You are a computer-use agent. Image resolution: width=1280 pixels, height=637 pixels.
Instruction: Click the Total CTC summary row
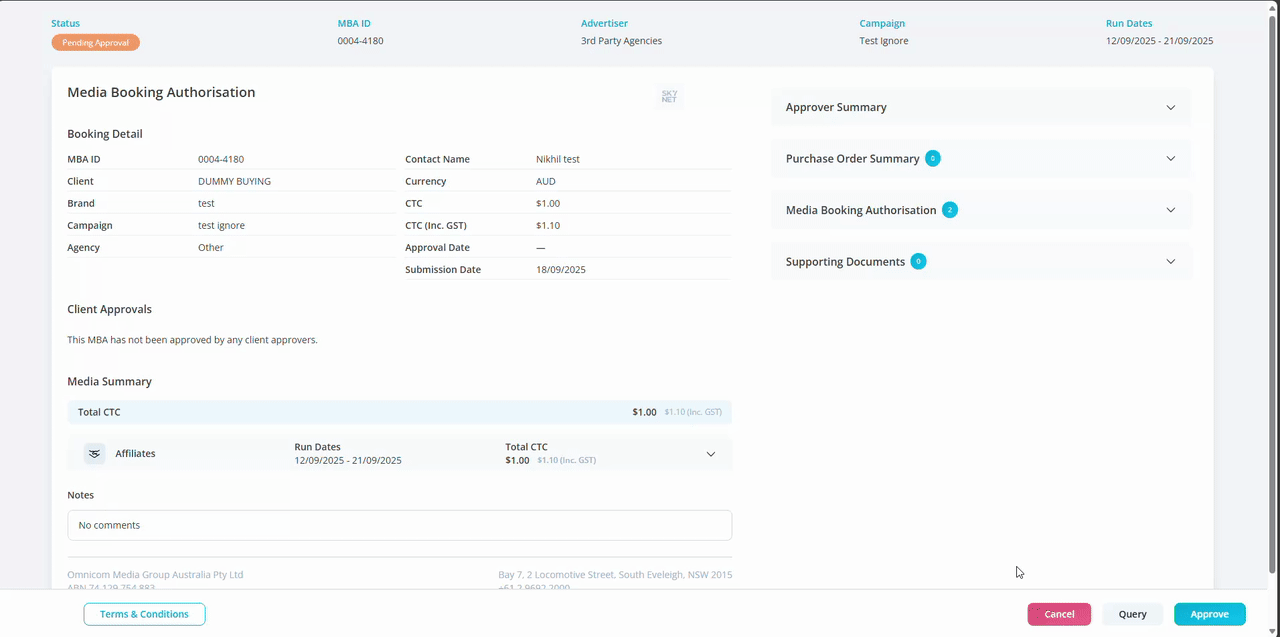pos(399,412)
